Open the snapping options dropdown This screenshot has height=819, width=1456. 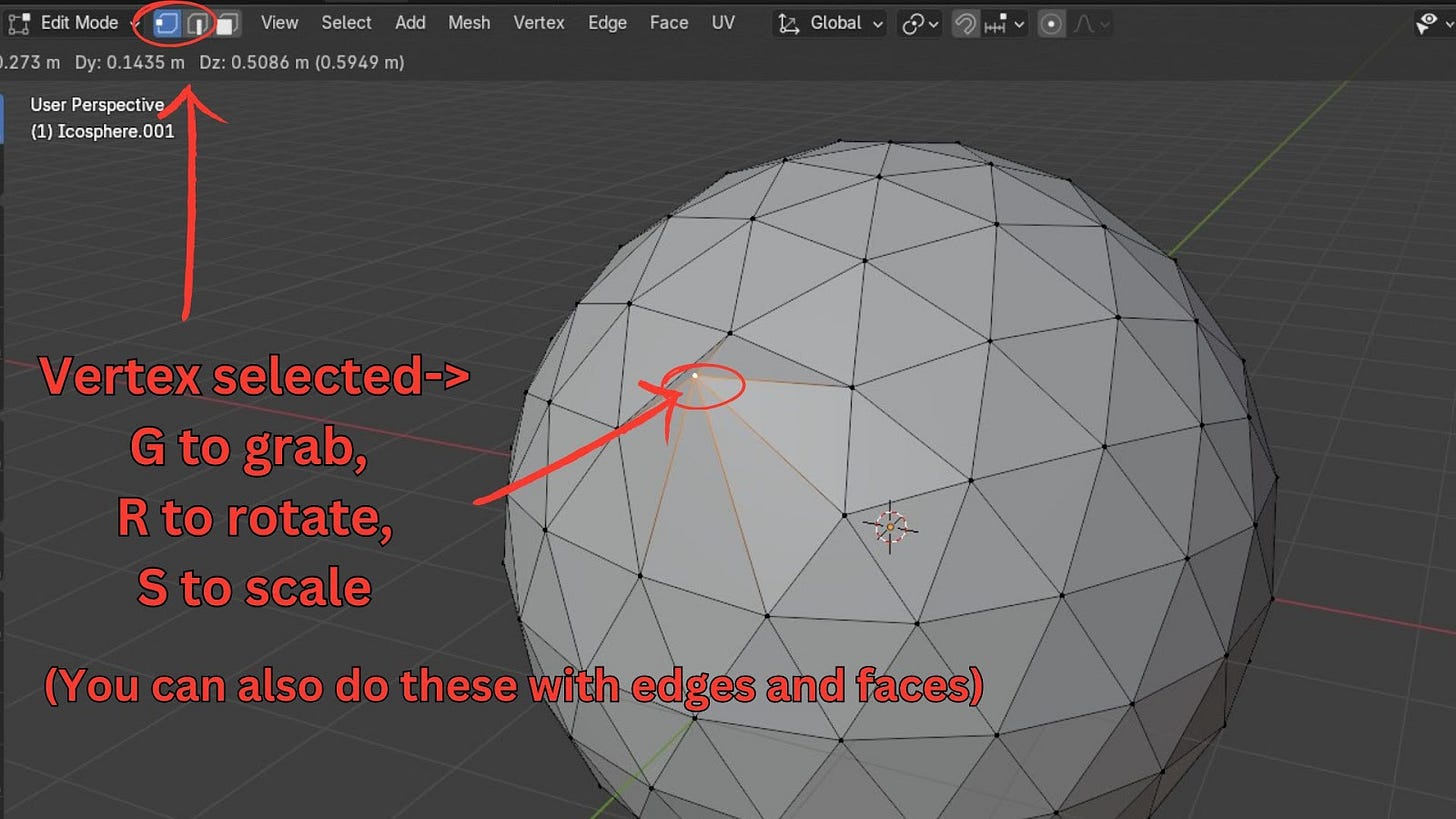click(1004, 23)
